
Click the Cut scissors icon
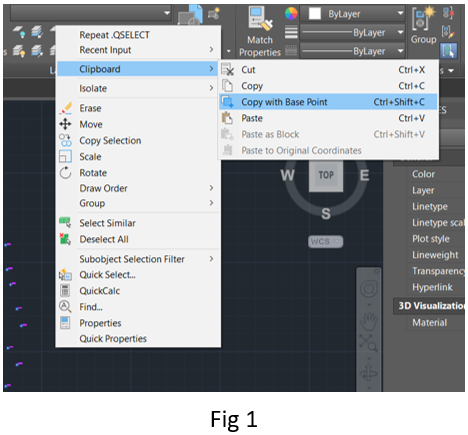pyautogui.click(x=228, y=69)
